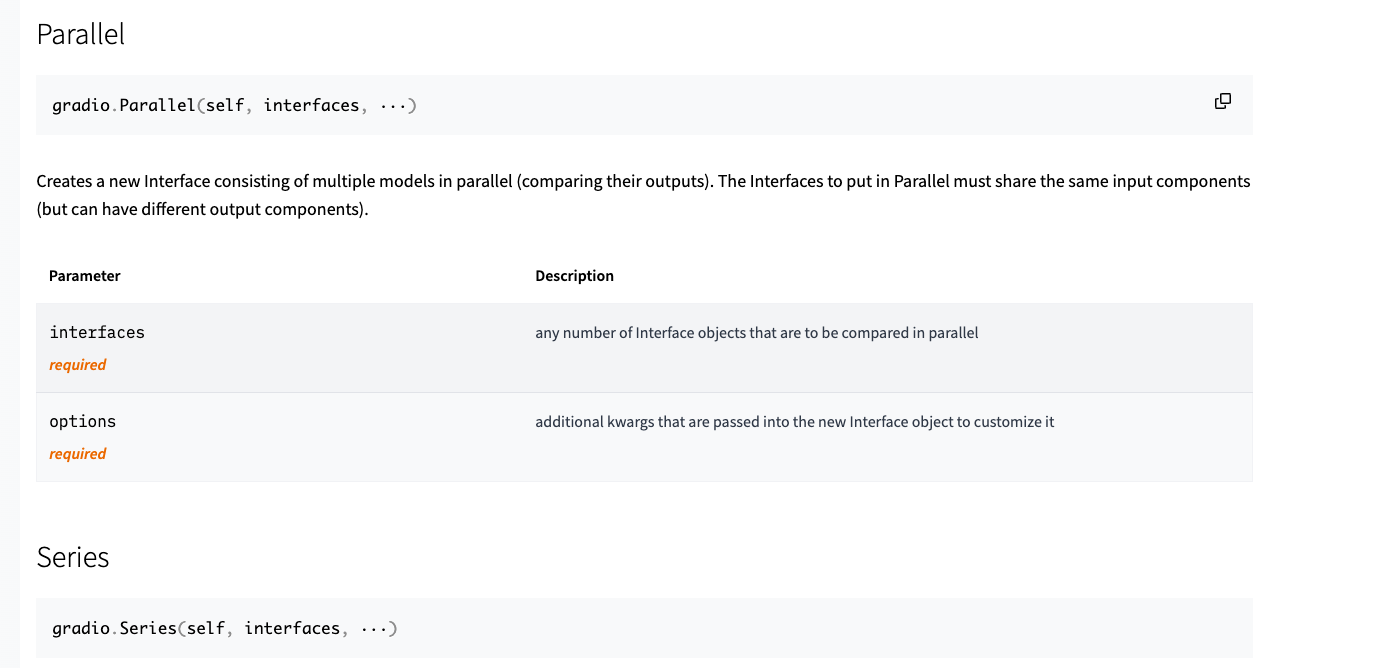Click 'Parallel' in the gradio.Parallel signature
The image size is (1397, 668).
[157, 105]
